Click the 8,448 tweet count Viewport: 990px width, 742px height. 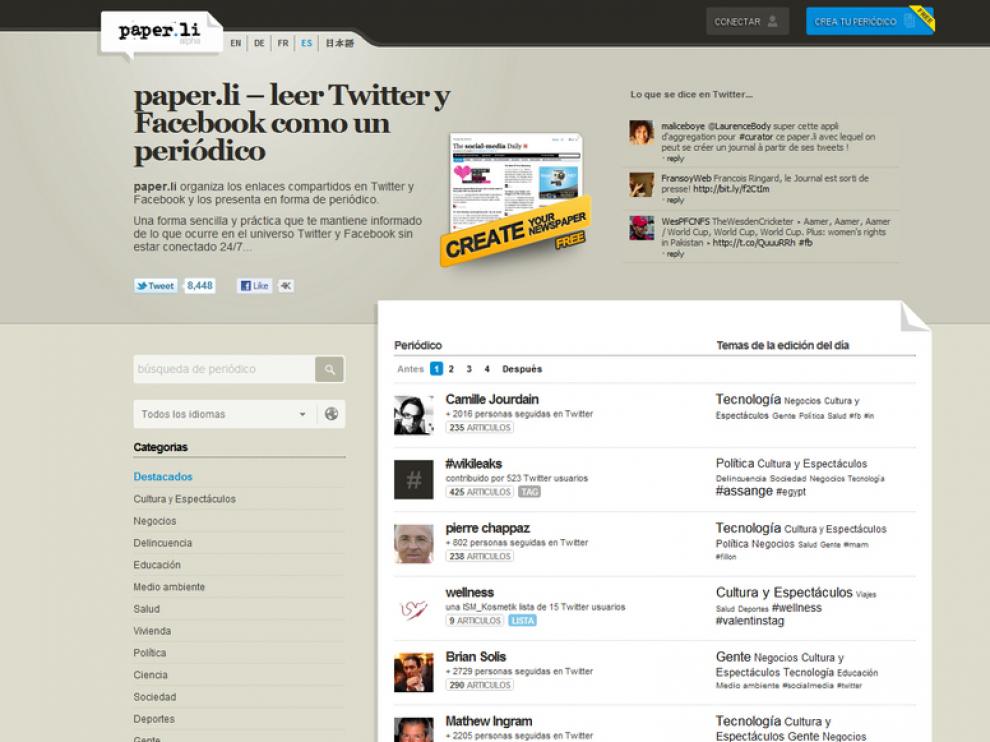200,286
